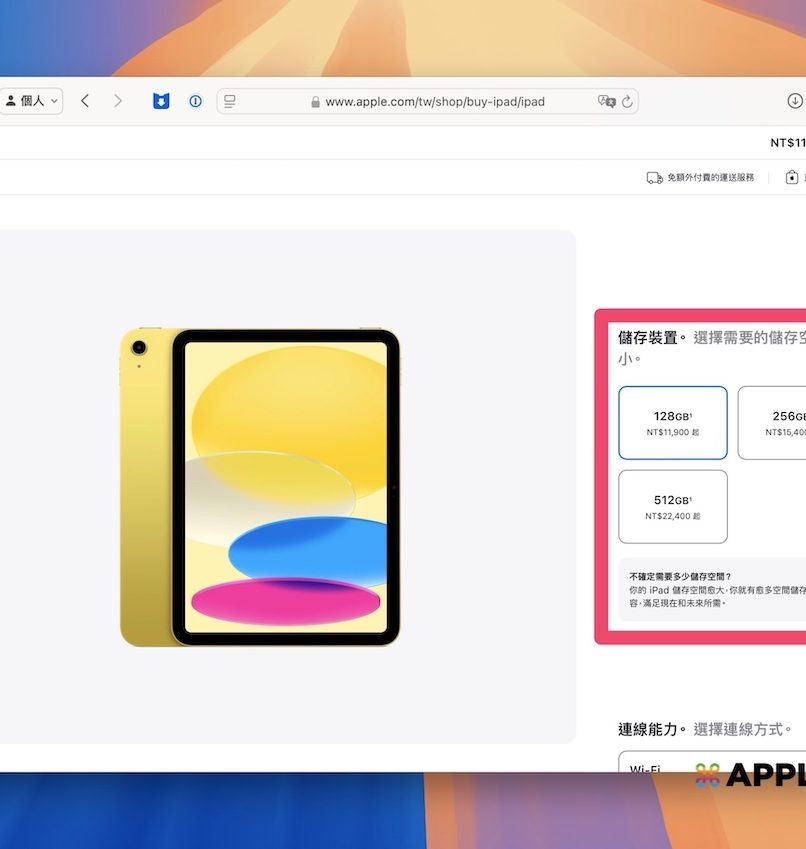Choose the 512GB storage option
This screenshot has width=806, height=849.
673,506
